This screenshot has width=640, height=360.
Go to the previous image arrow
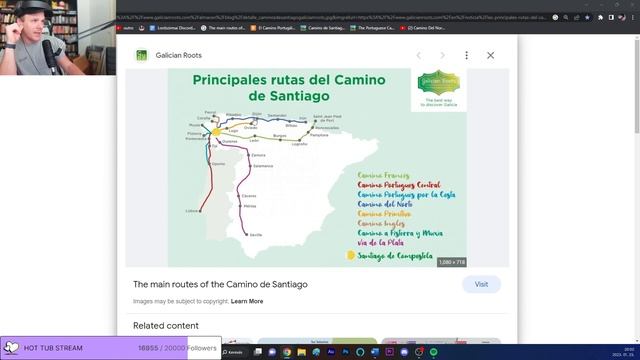[418, 56]
